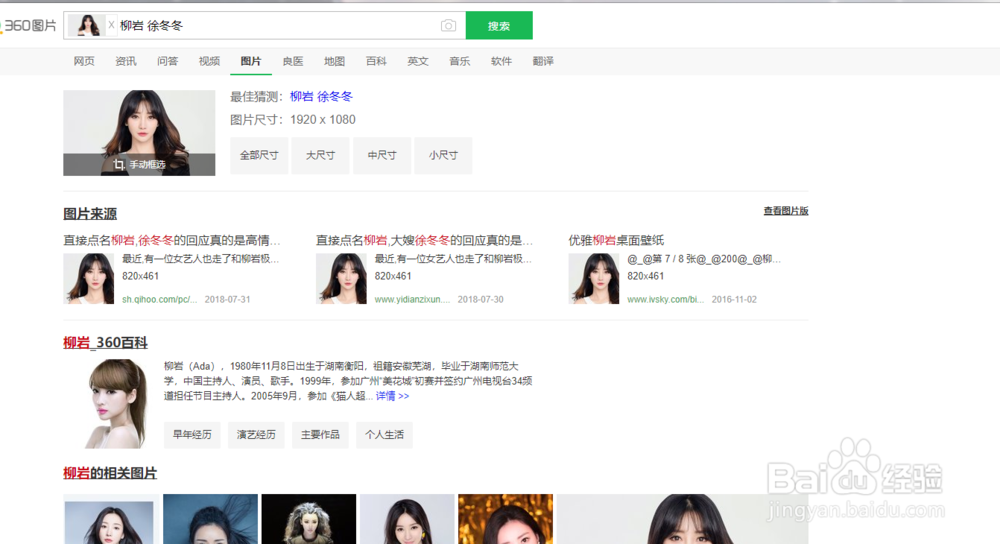Image resolution: width=1000 pixels, height=544 pixels.
Task: Switch to the 软件 tab
Action: point(501,61)
